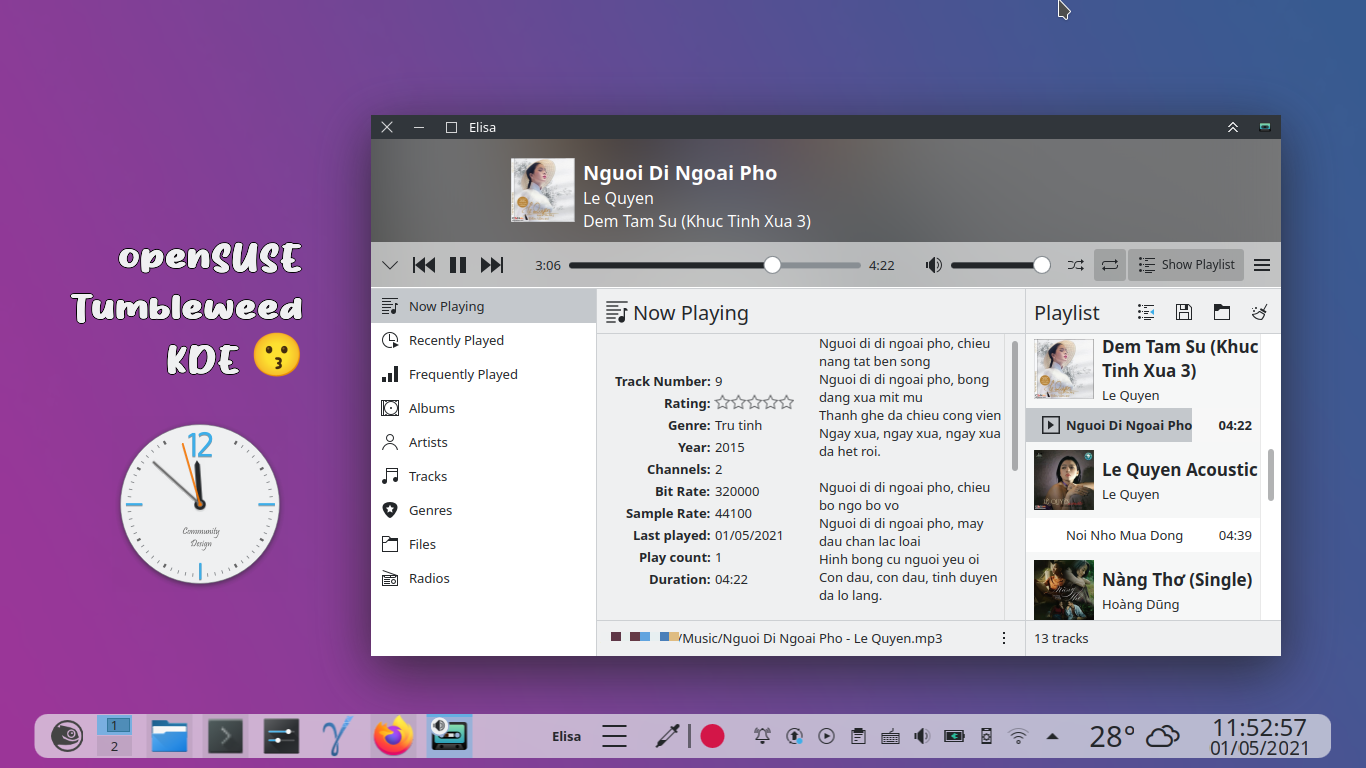Viewport: 1366px width, 768px height.
Task: Click the Files folder icon in sidebar
Action: (390, 544)
